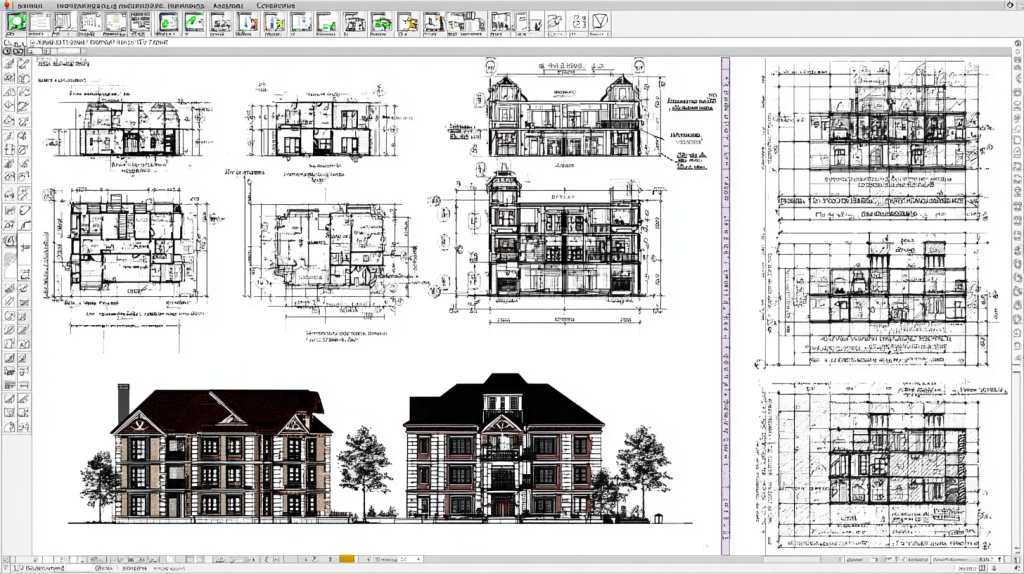Viewport: 1024px width, 574px height.
Task: Click the large floor plan drawing at left
Action: [x=125, y=247]
